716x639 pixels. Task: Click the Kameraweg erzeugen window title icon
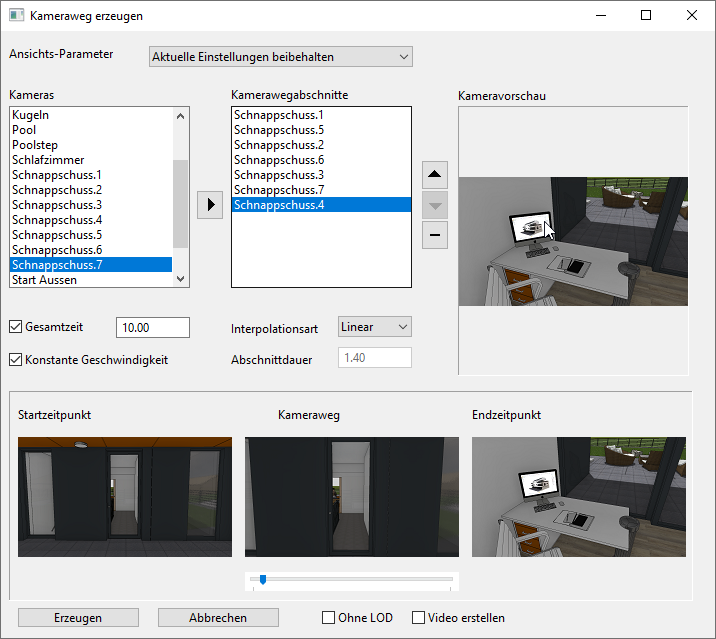click(x=17, y=16)
